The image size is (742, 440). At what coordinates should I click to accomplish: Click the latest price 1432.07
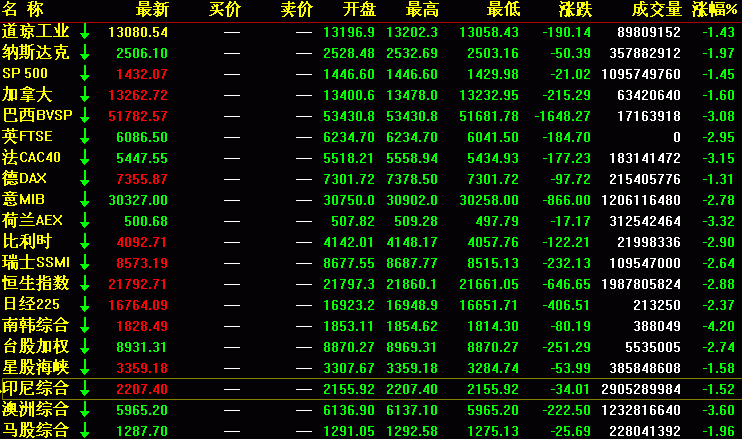[x=142, y=74]
